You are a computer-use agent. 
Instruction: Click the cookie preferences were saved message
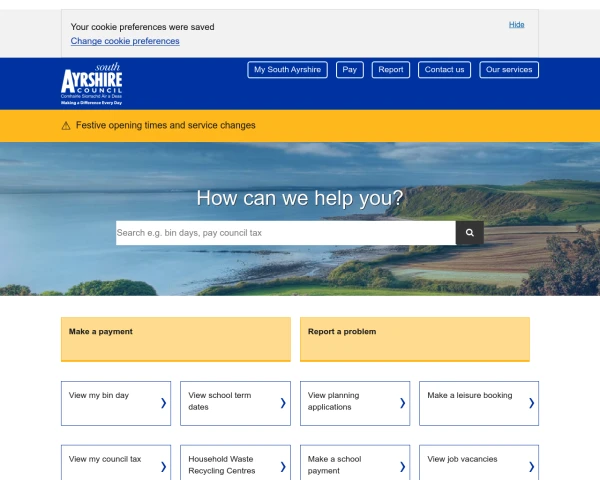point(142,27)
